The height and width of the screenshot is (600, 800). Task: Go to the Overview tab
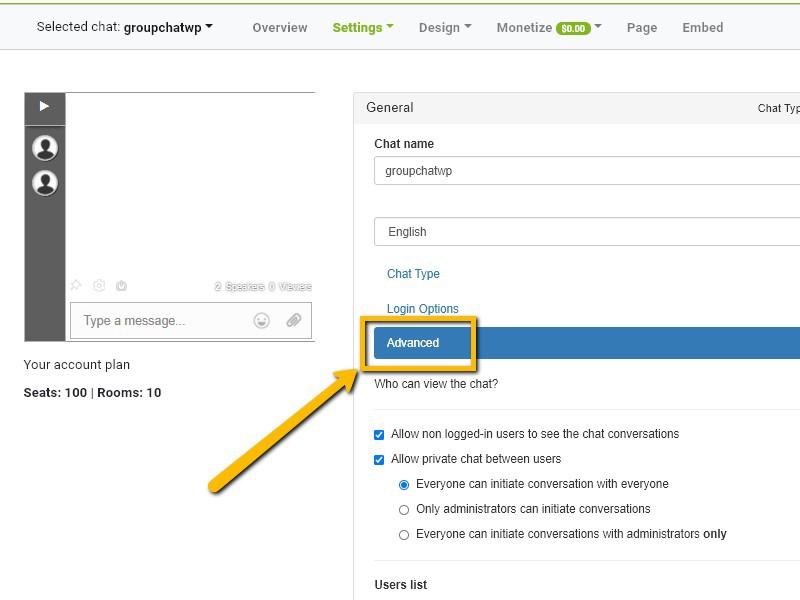(280, 27)
